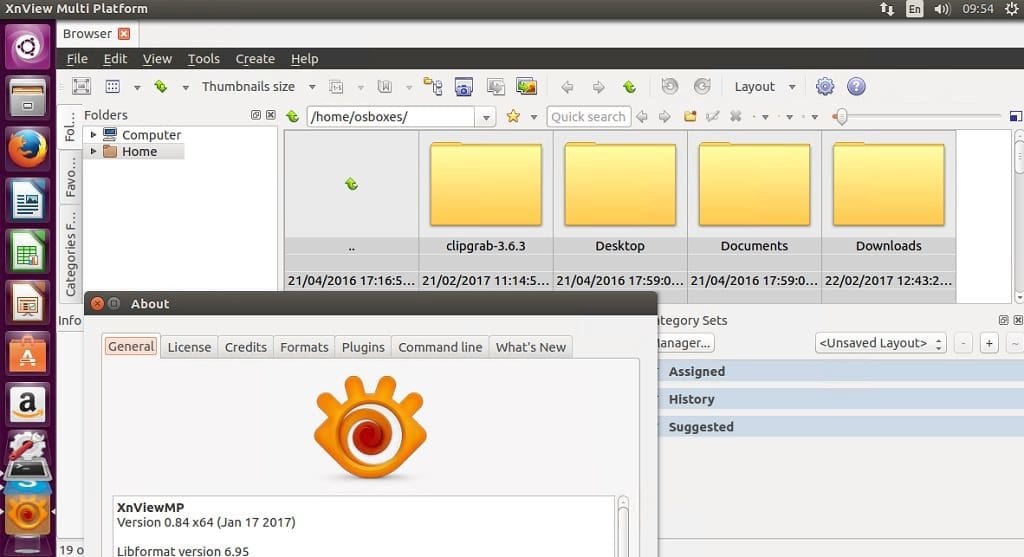The height and width of the screenshot is (557, 1024).
Task: Click the blue help question icon
Action: [856, 86]
